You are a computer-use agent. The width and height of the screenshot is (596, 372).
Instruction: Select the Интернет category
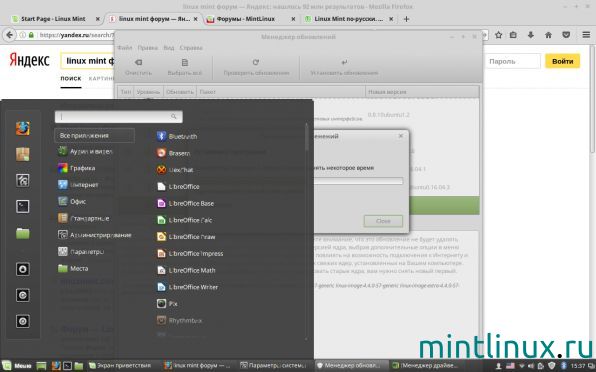(x=78, y=185)
